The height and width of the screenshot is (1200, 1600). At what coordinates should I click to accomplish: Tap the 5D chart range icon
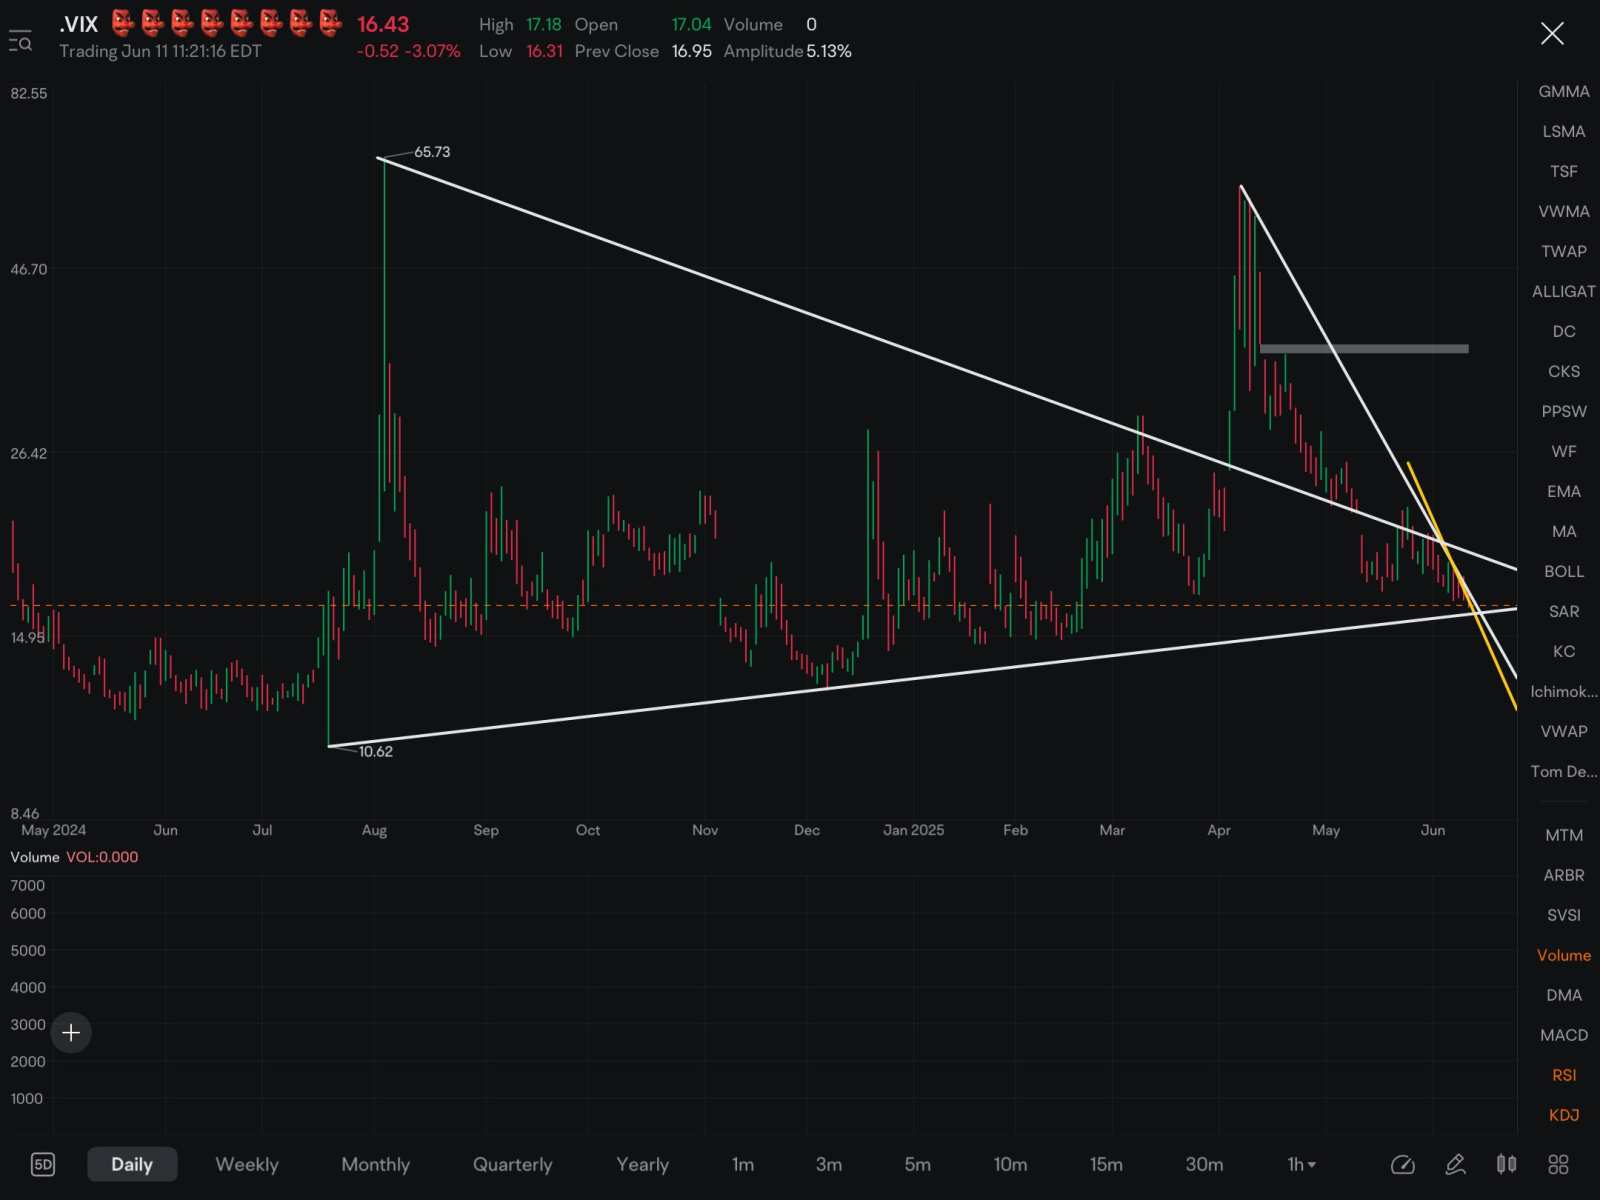tap(43, 1164)
